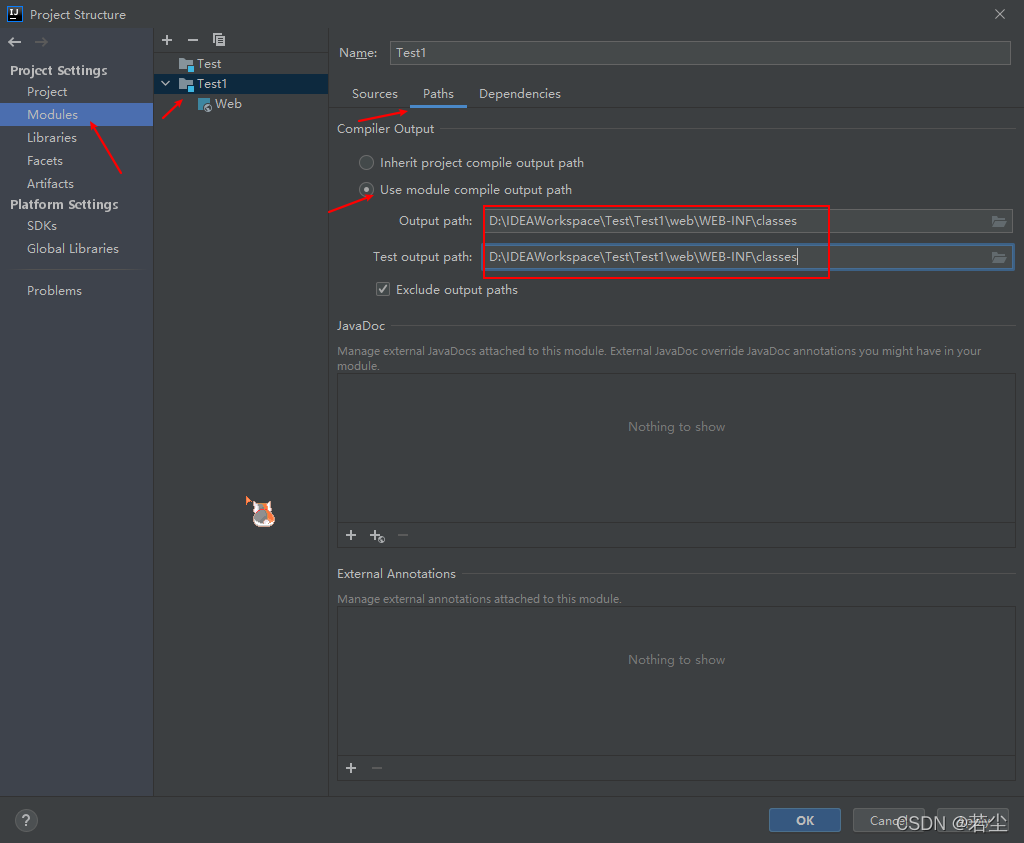Switch to the Dependencies tab

pos(520,93)
